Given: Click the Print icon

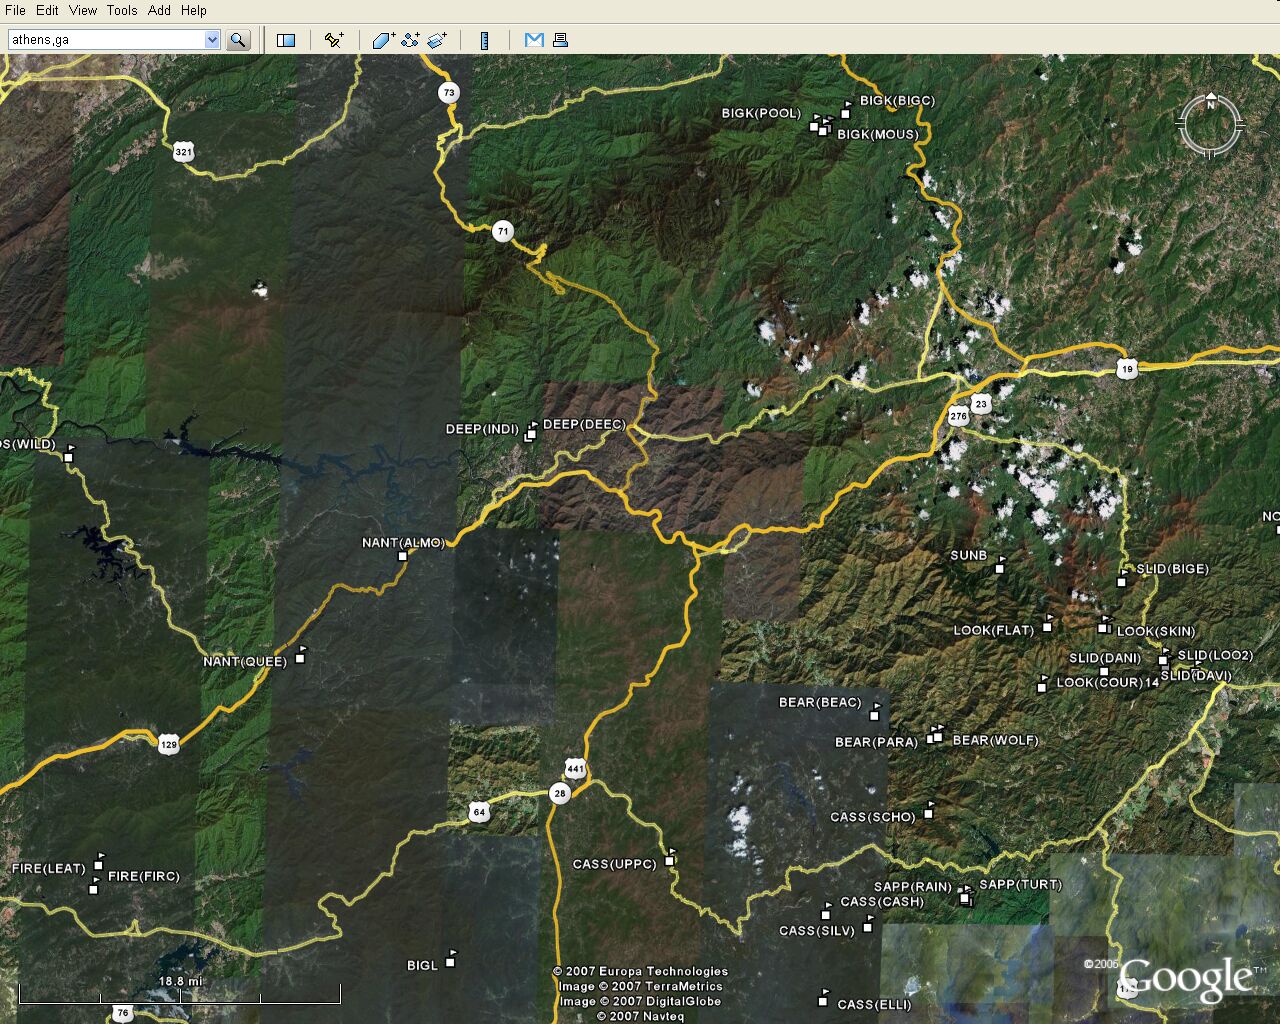Looking at the screenshot, I should 560,40.
